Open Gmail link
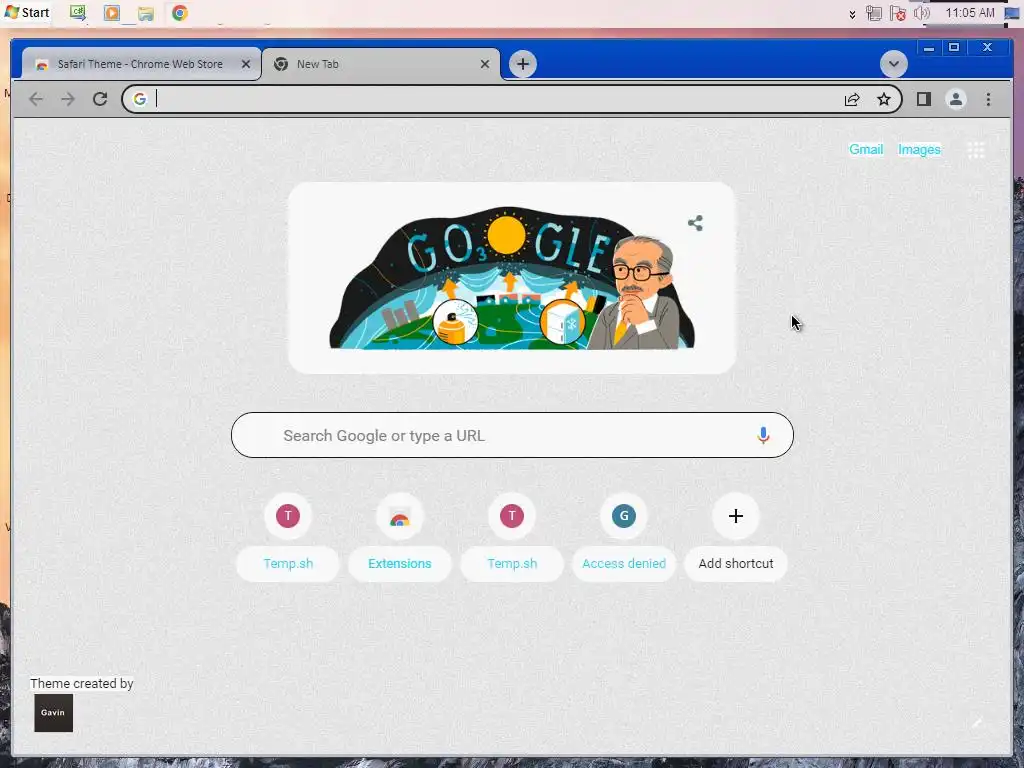1024x768 pixels. tap(866, 150)
